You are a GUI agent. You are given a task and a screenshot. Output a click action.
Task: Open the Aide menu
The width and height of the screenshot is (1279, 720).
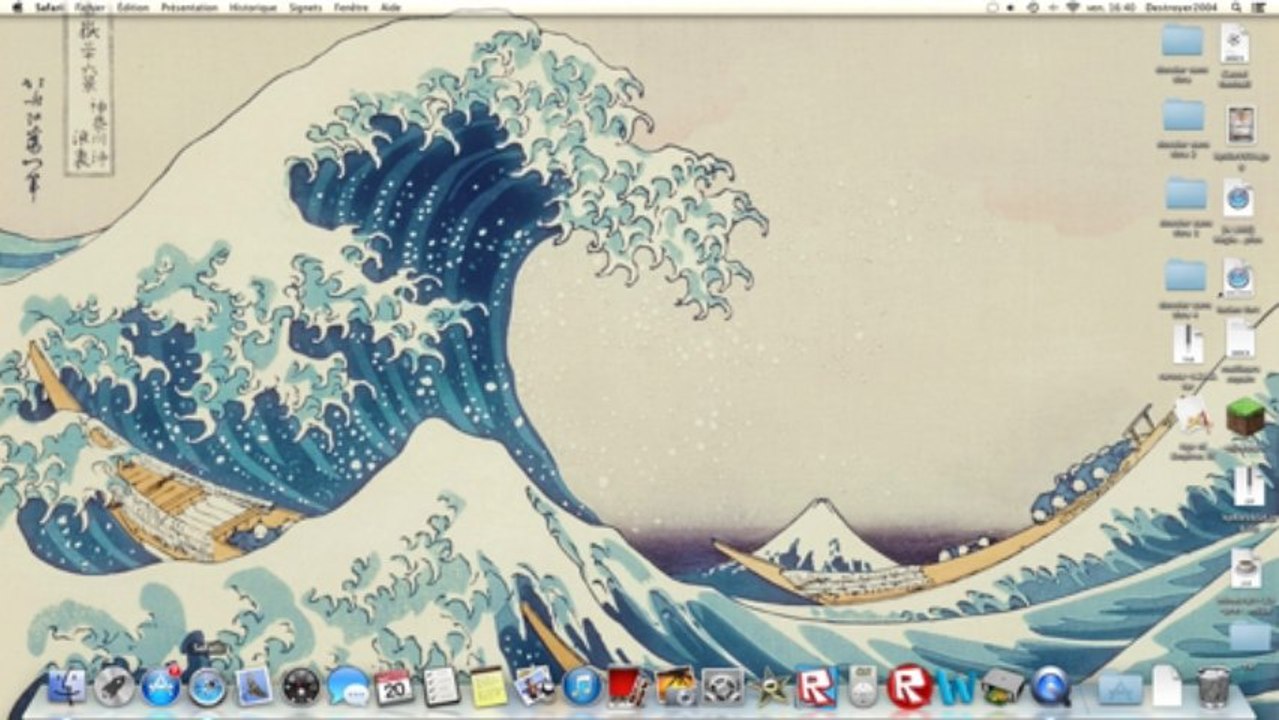tap(391, 7)
